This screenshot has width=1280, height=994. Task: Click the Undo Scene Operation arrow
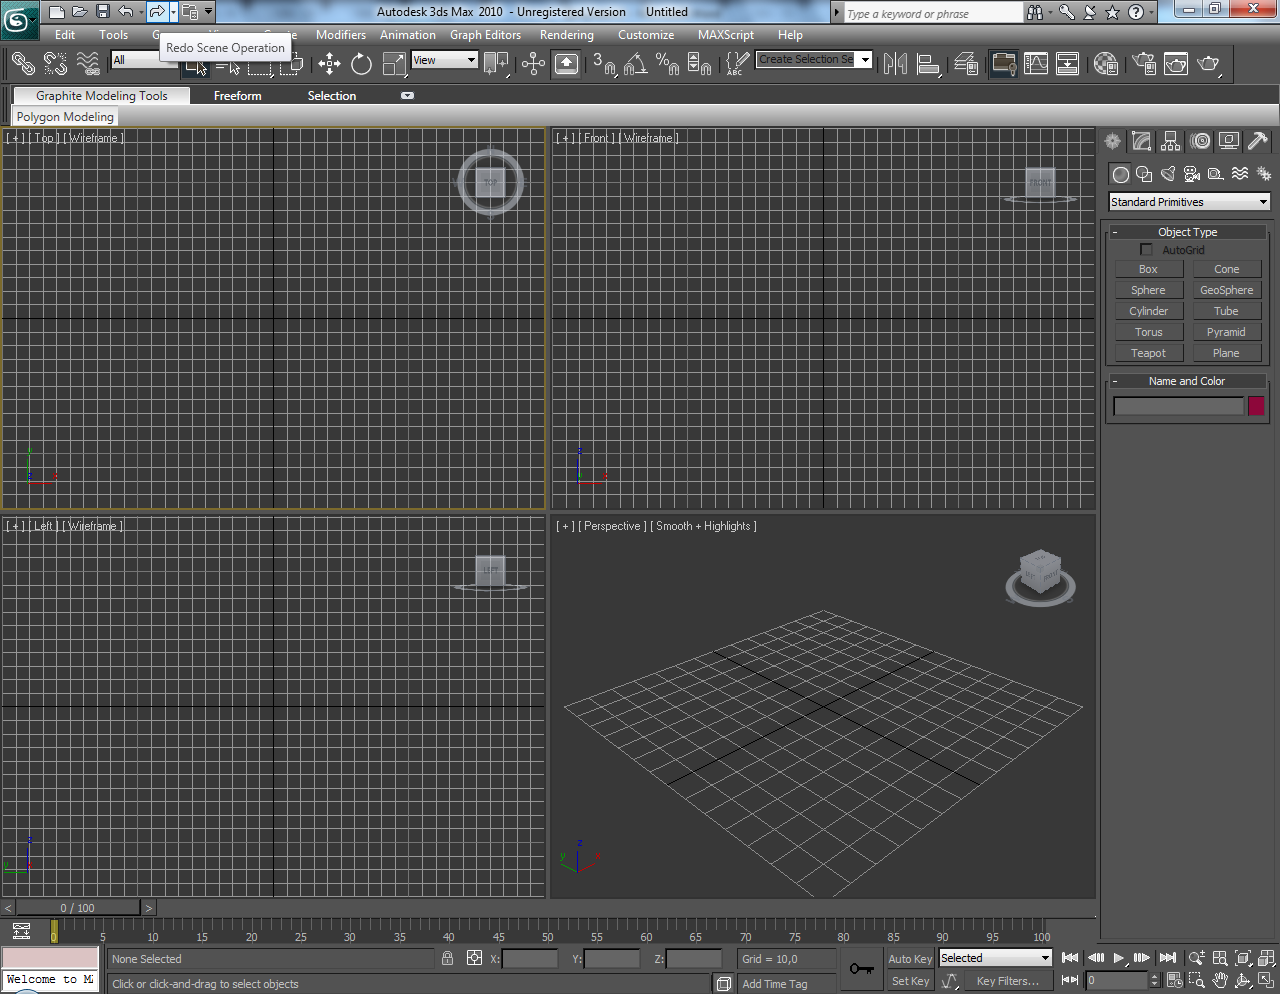[x=125, y=12]
